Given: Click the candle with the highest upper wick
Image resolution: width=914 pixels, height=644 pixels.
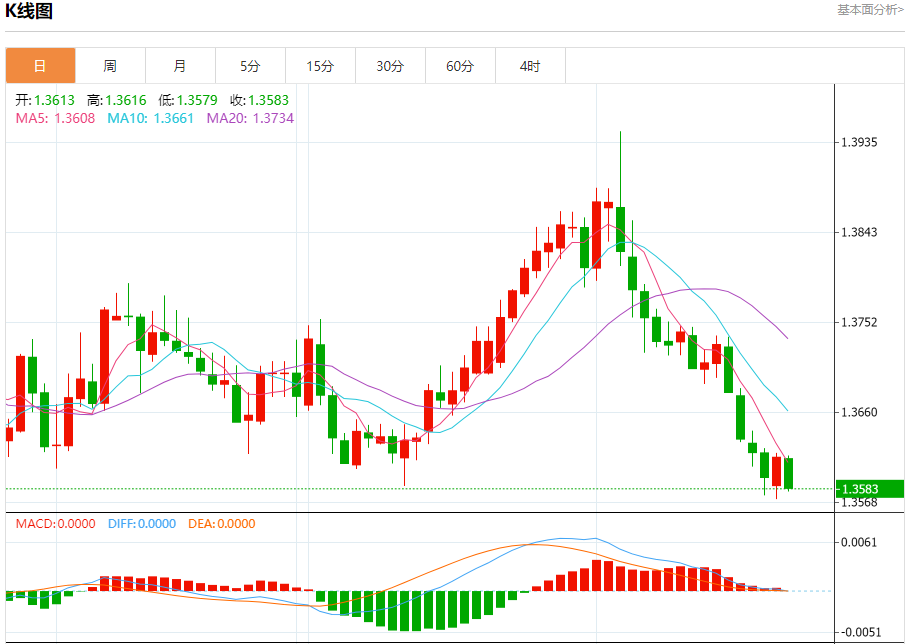Looking at the screenshot, I should pos(620,229).
